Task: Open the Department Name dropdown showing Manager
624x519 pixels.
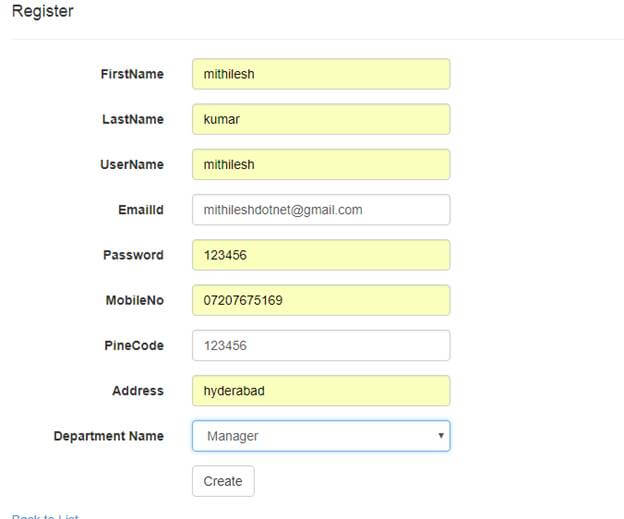Action: click(320, 436)
